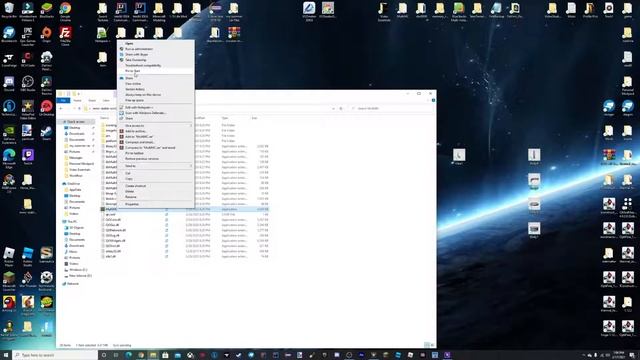Choose Edit with Notepad++
This screenshot has width=640, height=360.
[x=155, y=107]
